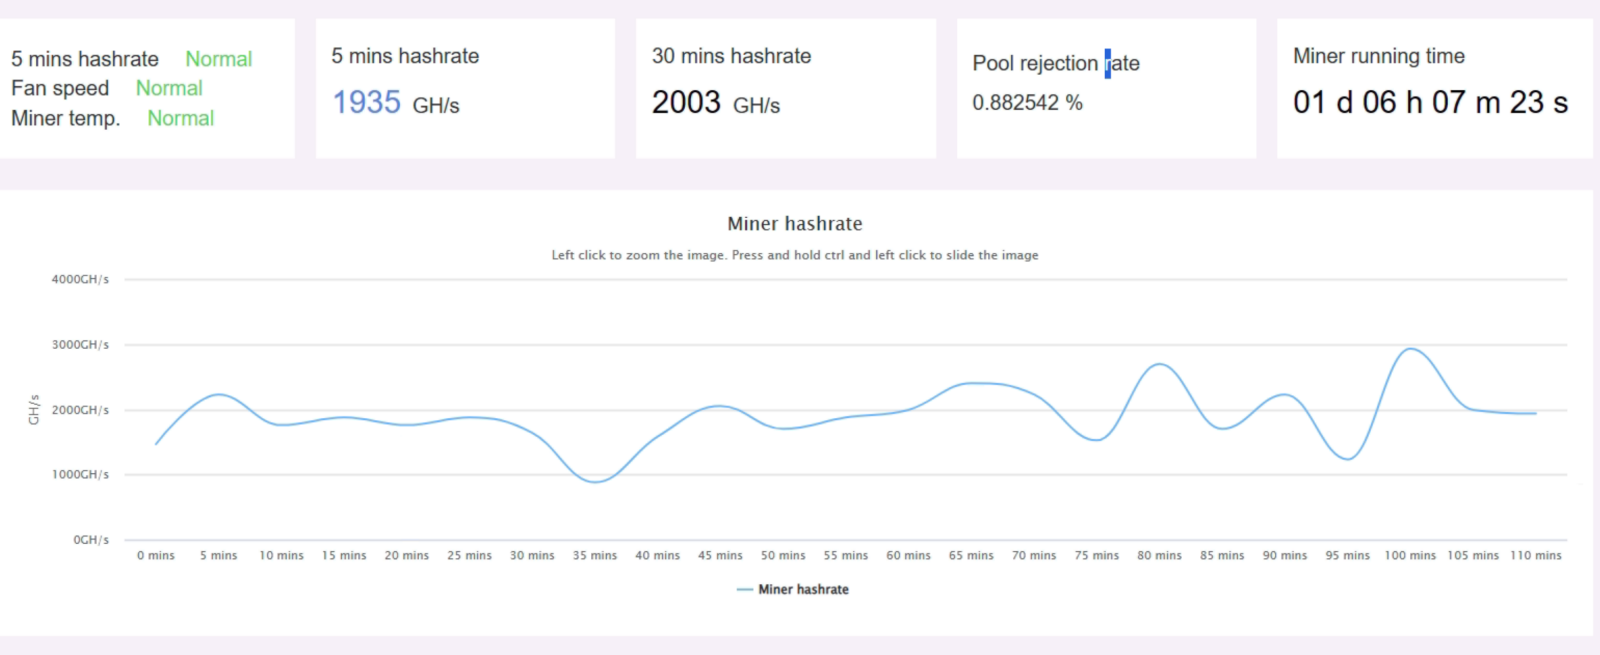Click the miner running time value
Screen dimensions: 1600x655
1429,102
